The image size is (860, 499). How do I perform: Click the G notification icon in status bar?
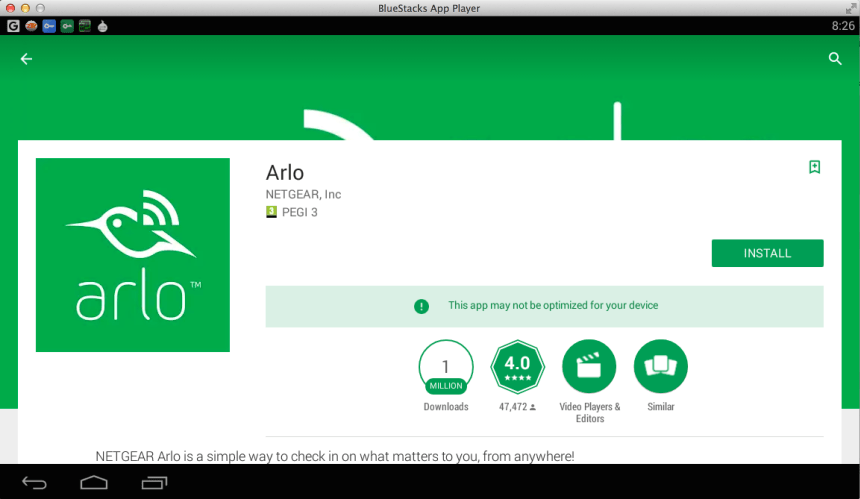click(13, 26)
